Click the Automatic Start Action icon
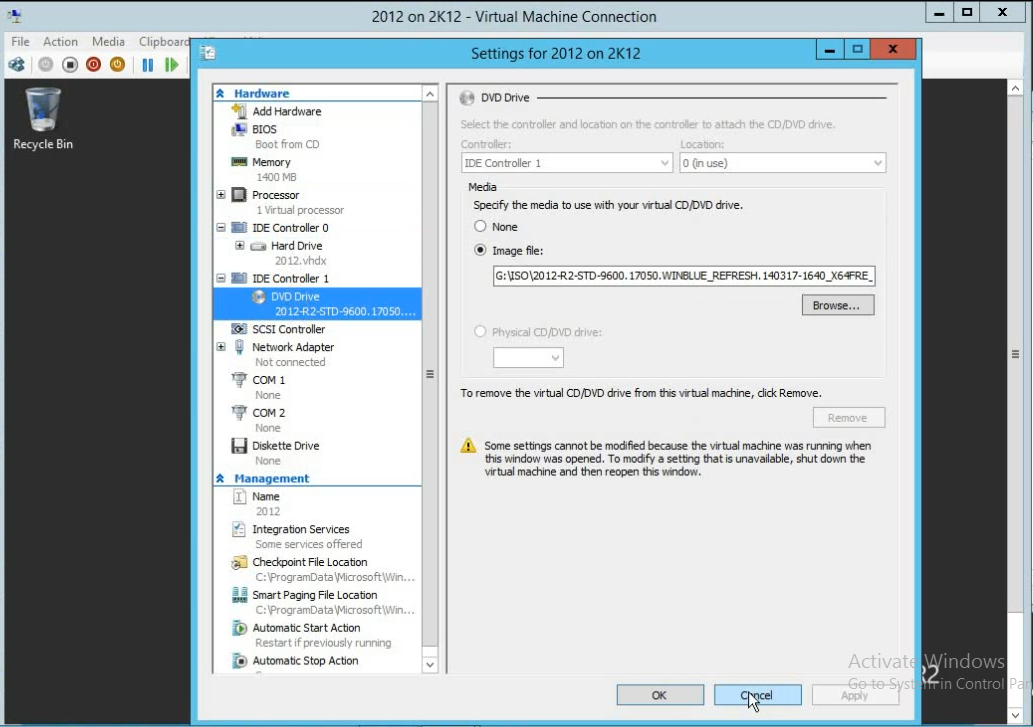Viewport: 1033px width, 727px height. pyautogui.click(x=239, y=628)
